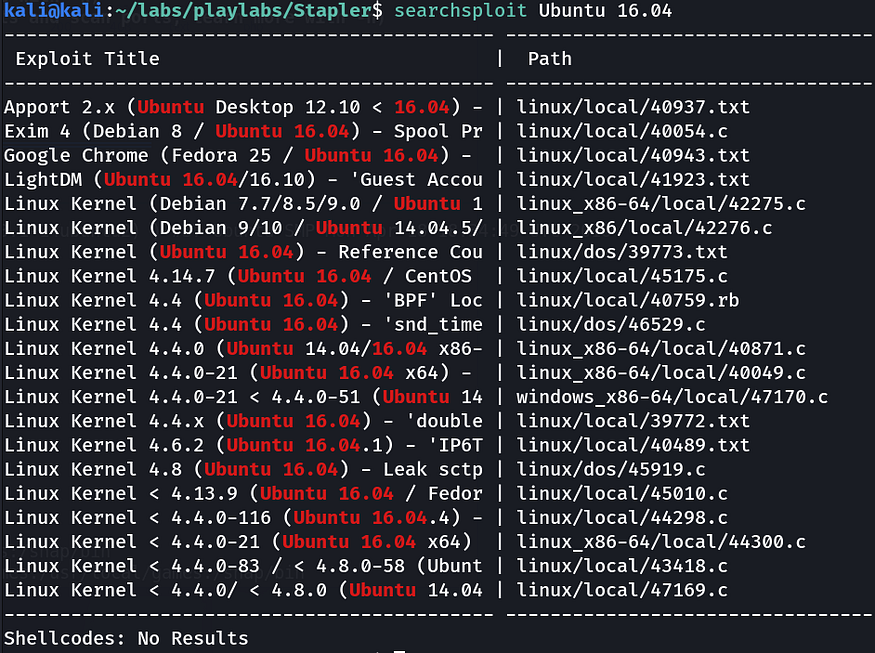
Task: Click the kali@kali prompt text
Action: pyautogui.click(x=54, y=11)
